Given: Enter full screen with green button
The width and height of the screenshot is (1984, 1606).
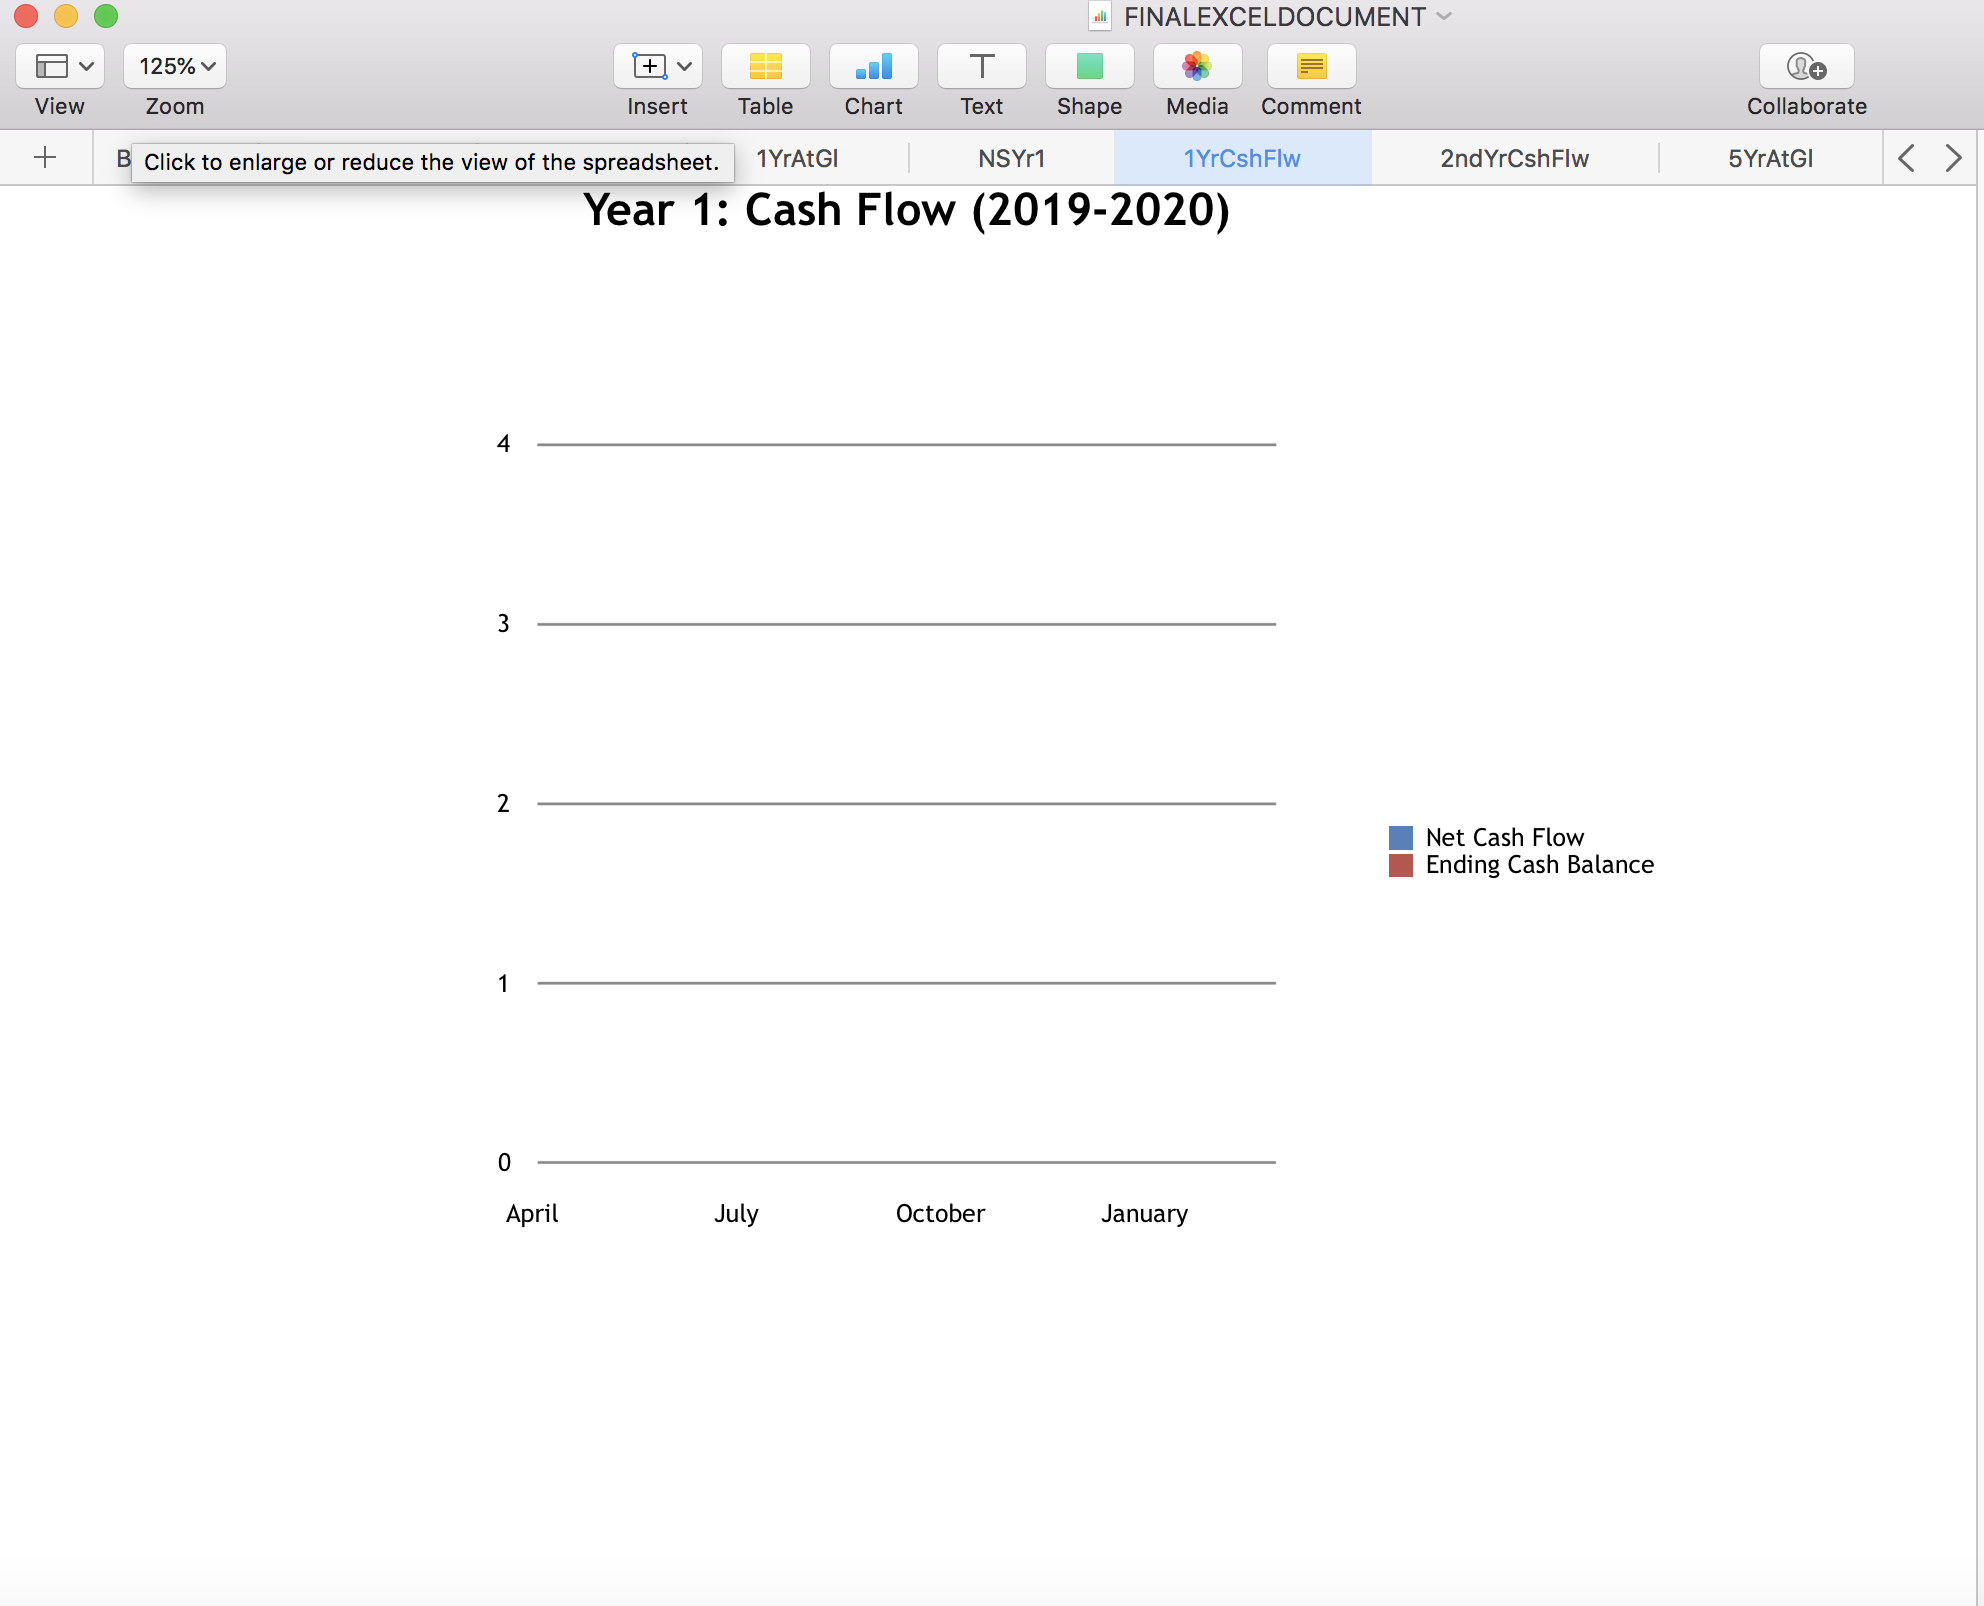Looking at the screenshot, I should (x=106, y=16).
